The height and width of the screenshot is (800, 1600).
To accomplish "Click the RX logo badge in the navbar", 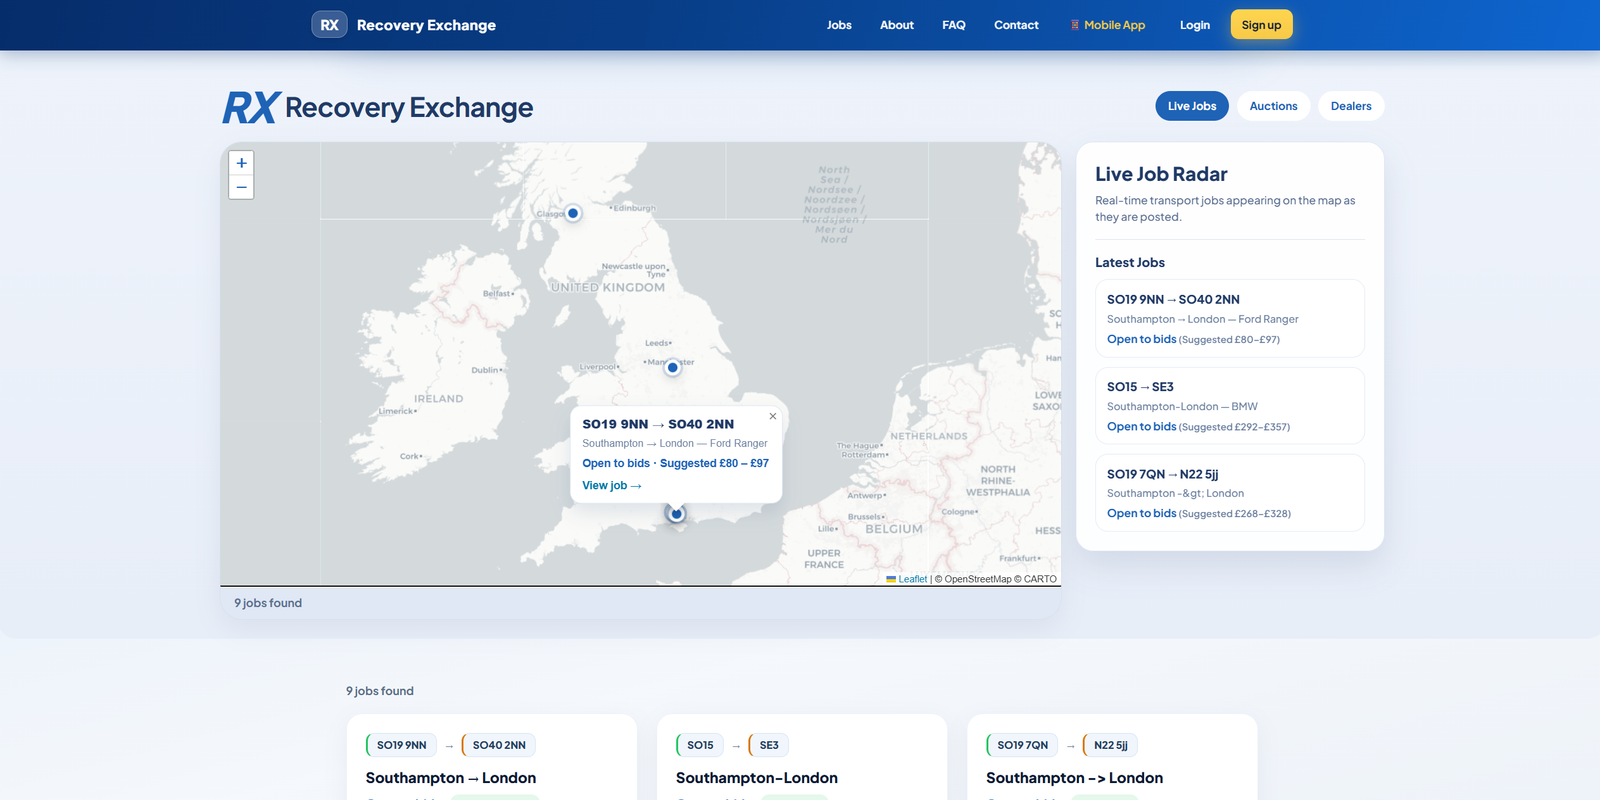I will coord(329,25).
